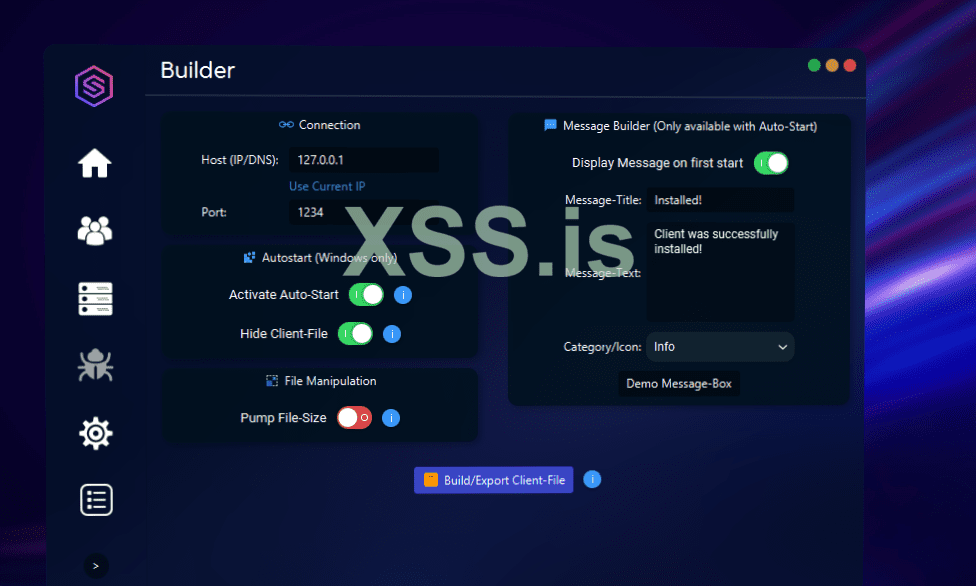976x586 pixels.
Task: Open the Category/Icon dropdown
Action: click(720, 347)
